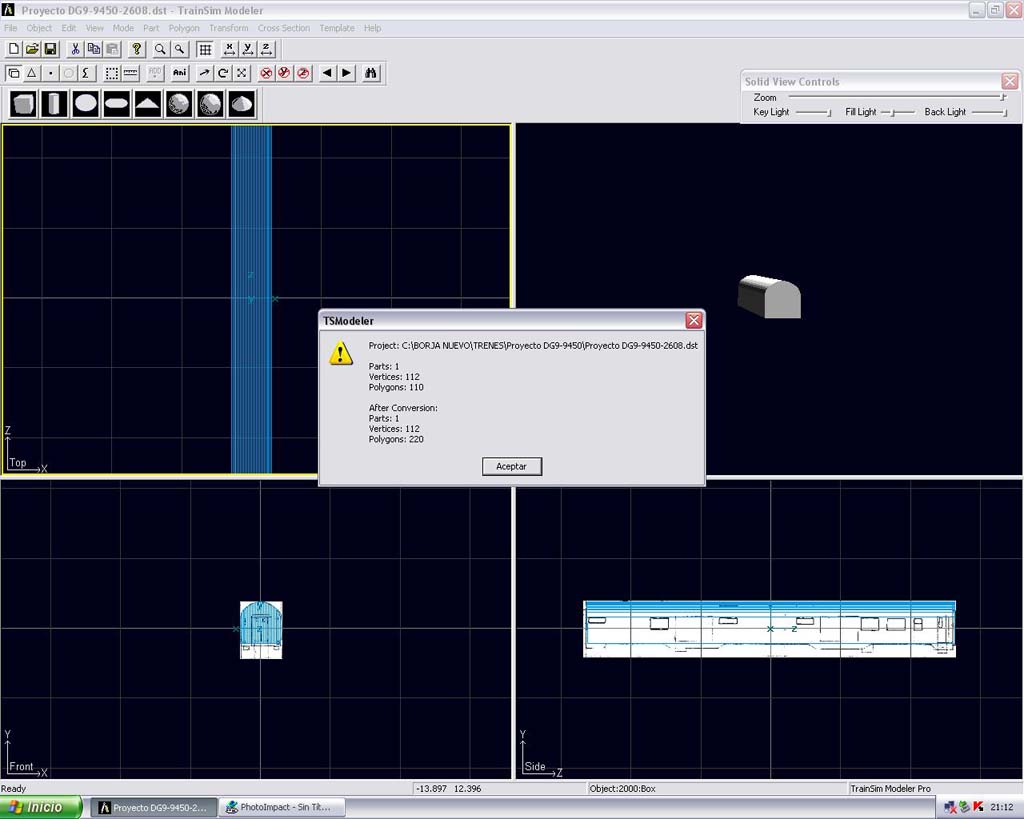
Task: Switch to PhotoImpact in the taskbar
Action: [x=281, y=807]
